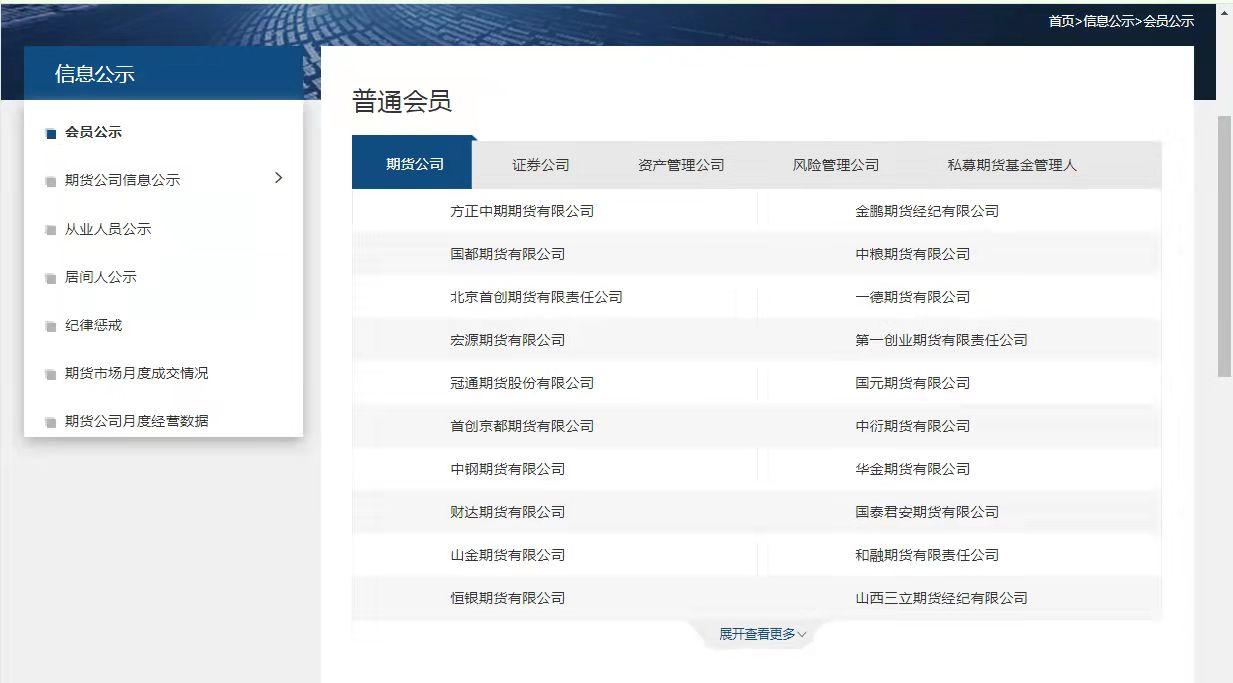Select 财达期货有限公司 entry

click(508, 512)
